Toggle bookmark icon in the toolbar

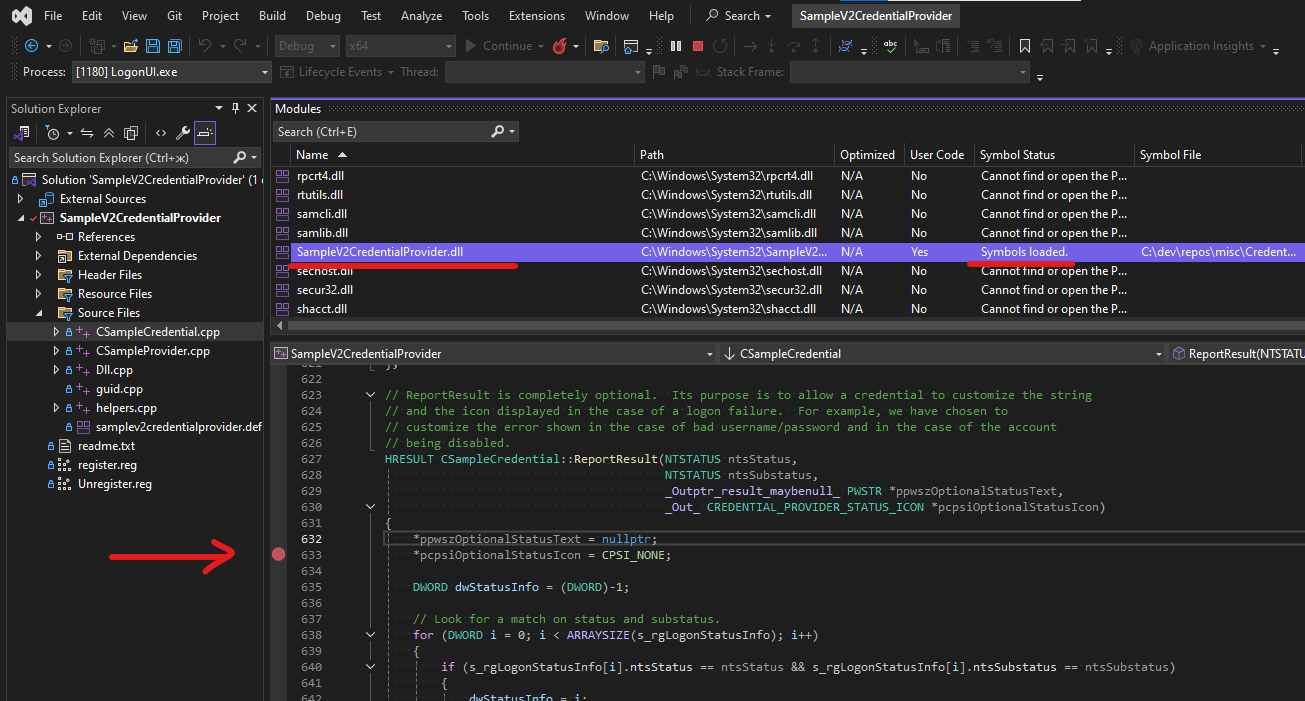pos(1025,46)
